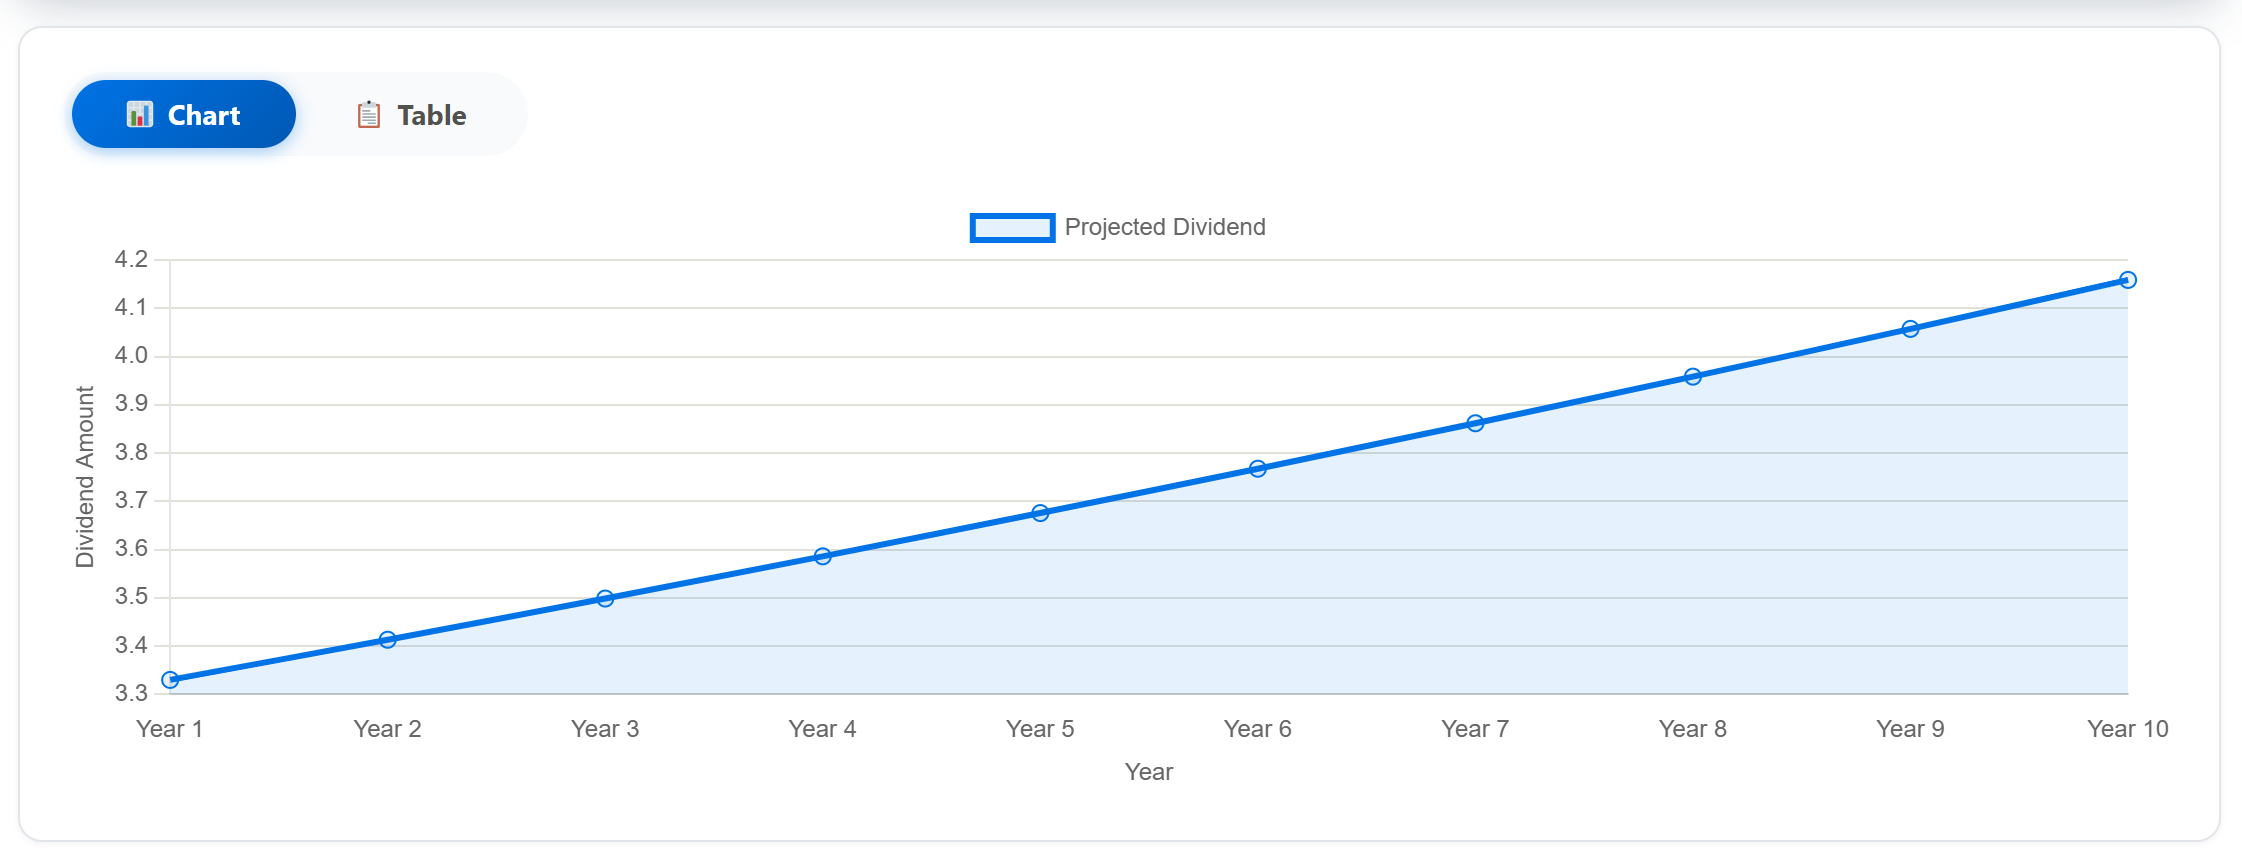2242x858 pixels.
Task: Click the bar chart icon on Chart tab
Action: pos(140,115)
